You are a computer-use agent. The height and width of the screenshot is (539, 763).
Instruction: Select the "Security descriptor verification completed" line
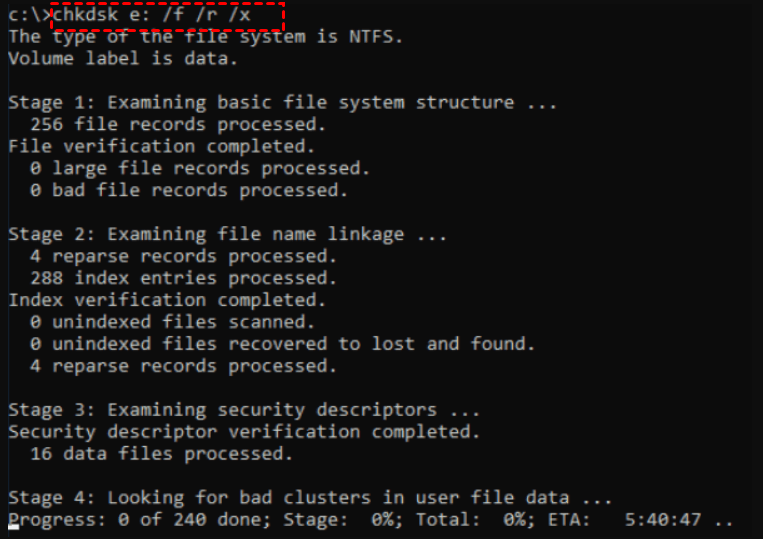click(x=243, y=432)
